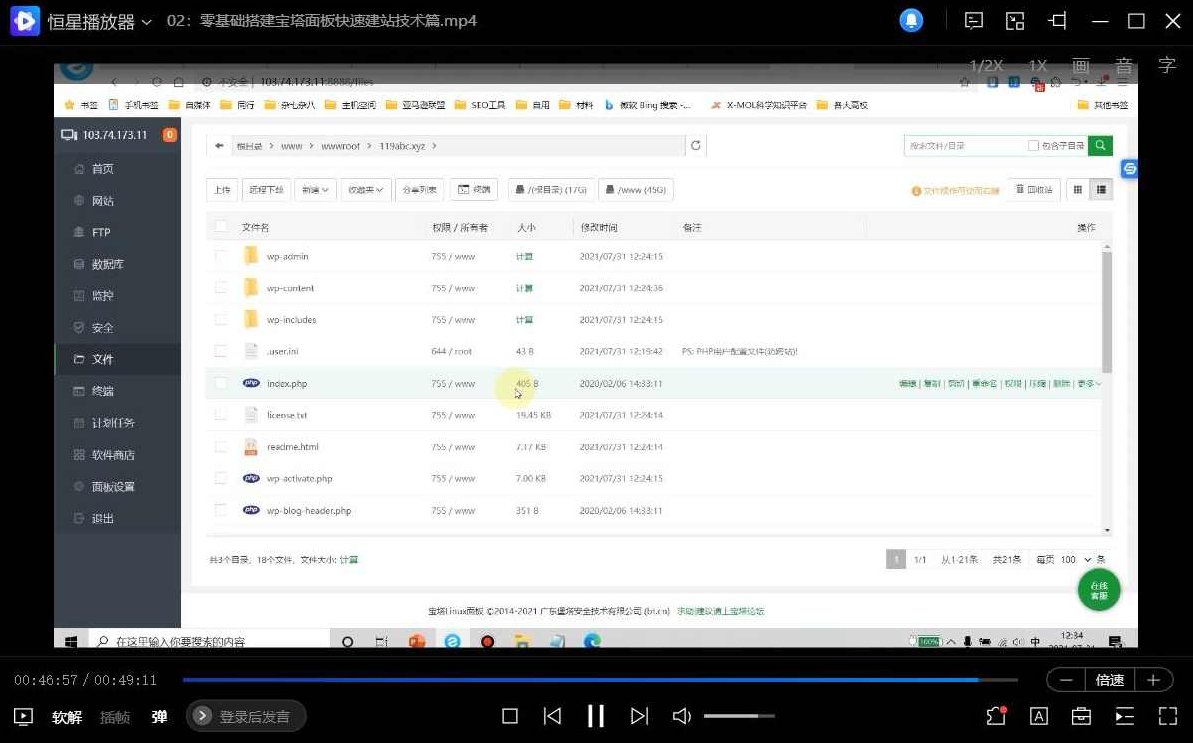Open the playlist panel icon
The image size is (1193, 743).
click(1125, 716)
